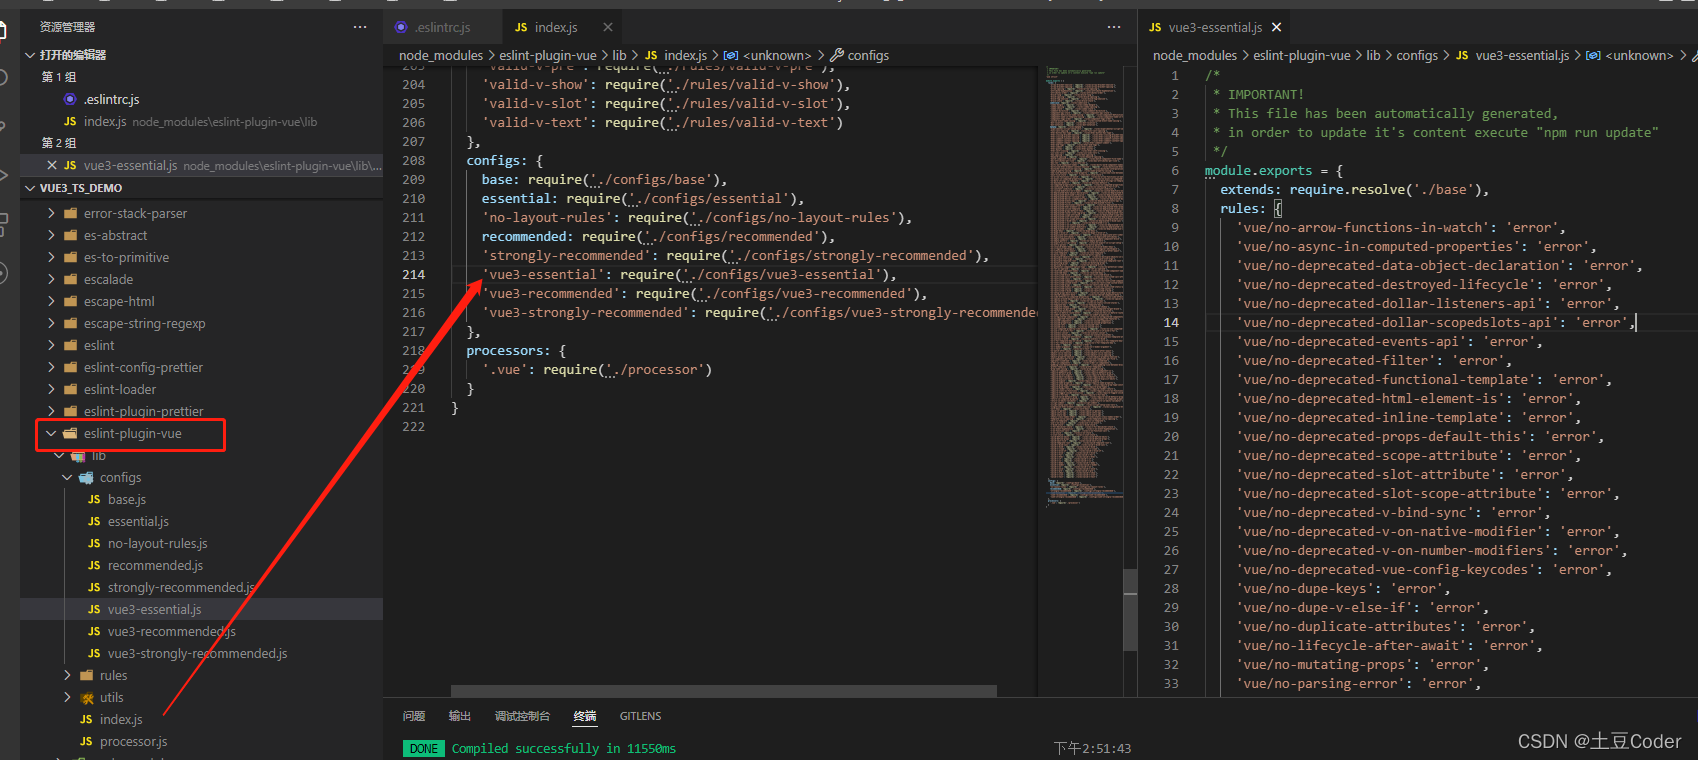This screenshot has height=760, width=1698.
Task: Click the rules folder icon
Action: pos(87,675)
